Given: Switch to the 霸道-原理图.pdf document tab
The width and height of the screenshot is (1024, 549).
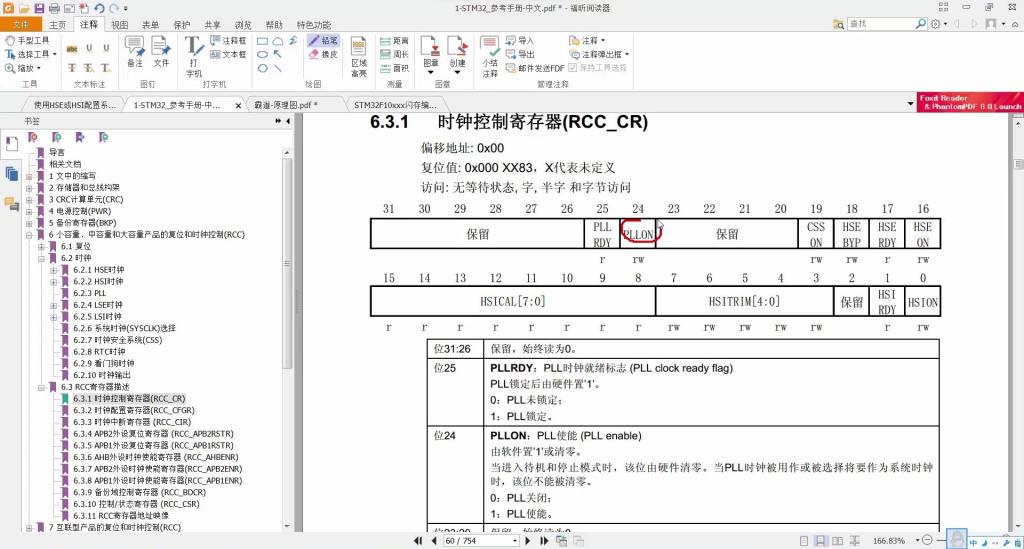Looking at the screenshot, I should click(x=285, y=104).
